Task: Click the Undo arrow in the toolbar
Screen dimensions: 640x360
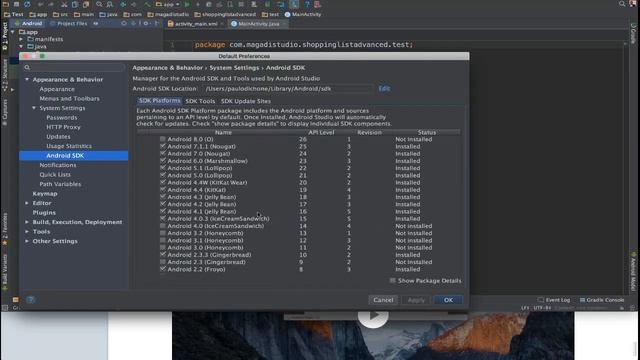Action: (41, 4)
